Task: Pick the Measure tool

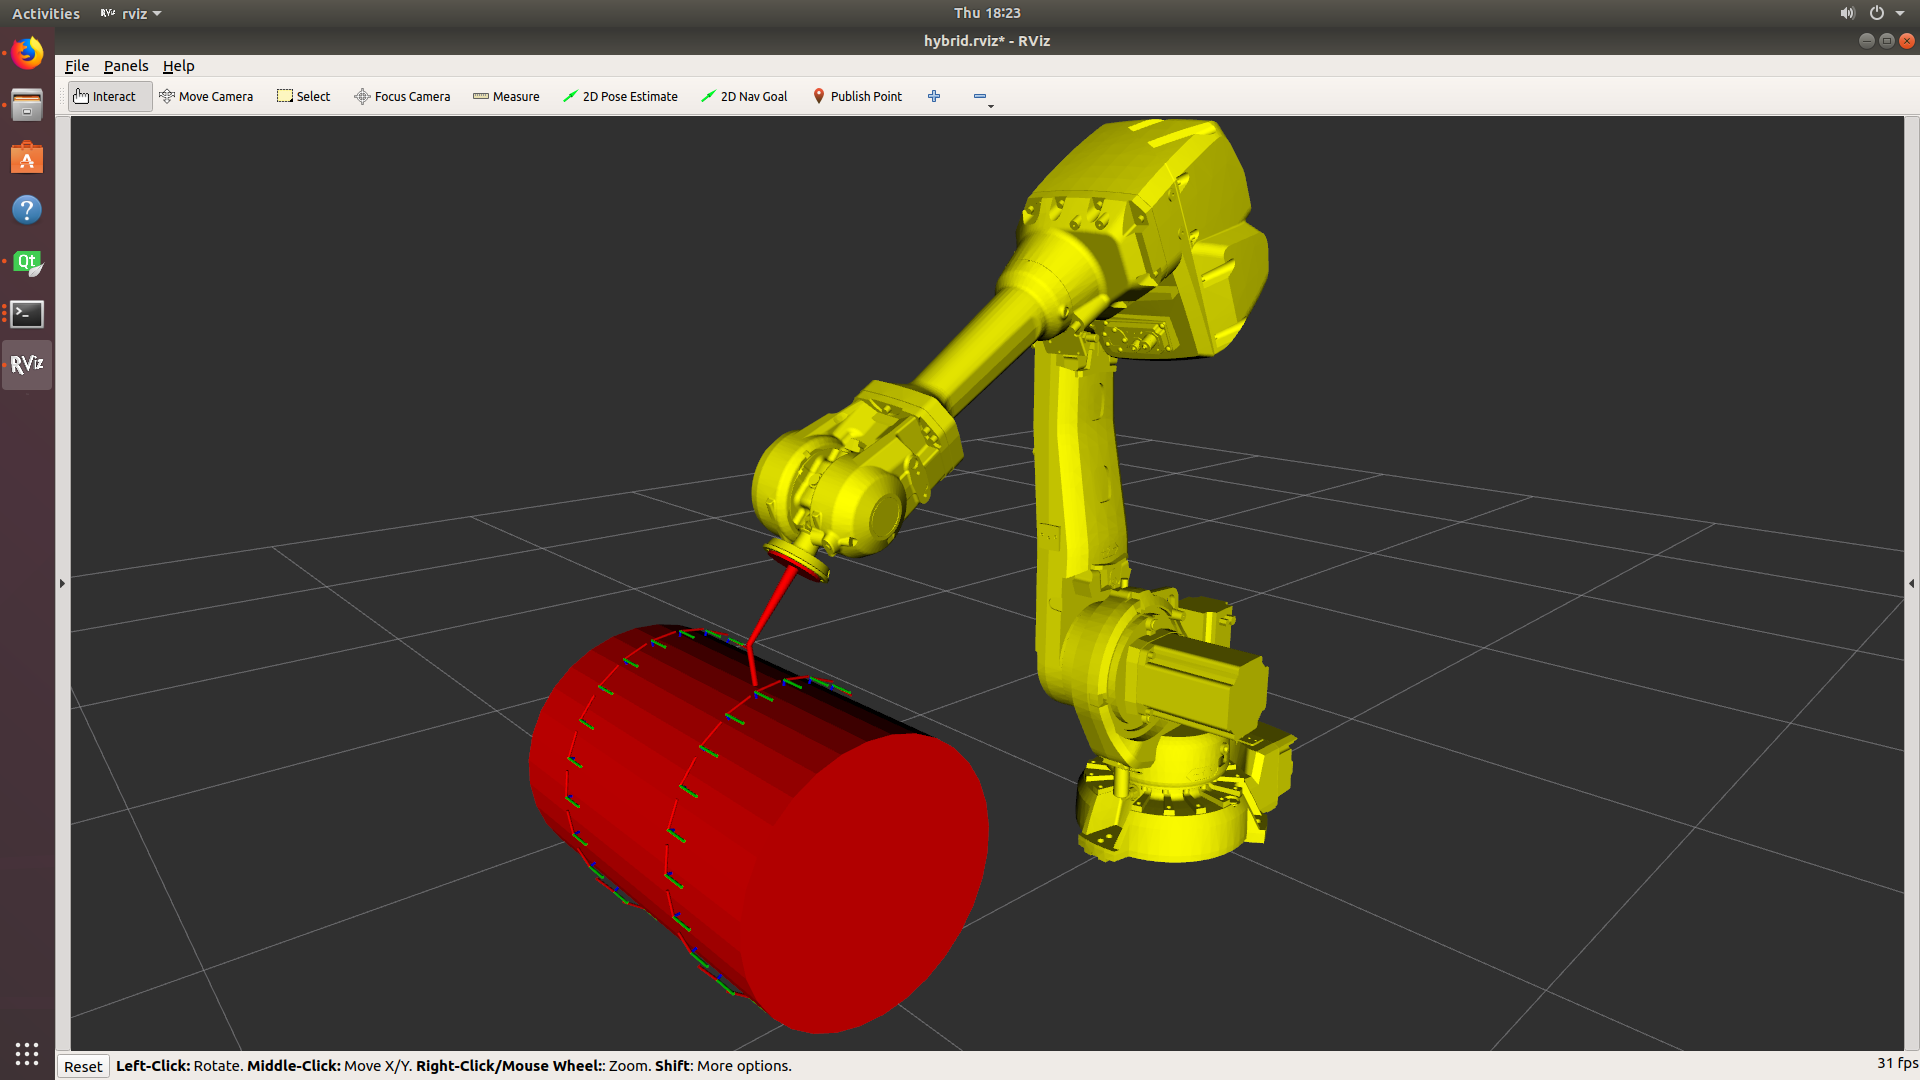Action: (x=506, y=96)
